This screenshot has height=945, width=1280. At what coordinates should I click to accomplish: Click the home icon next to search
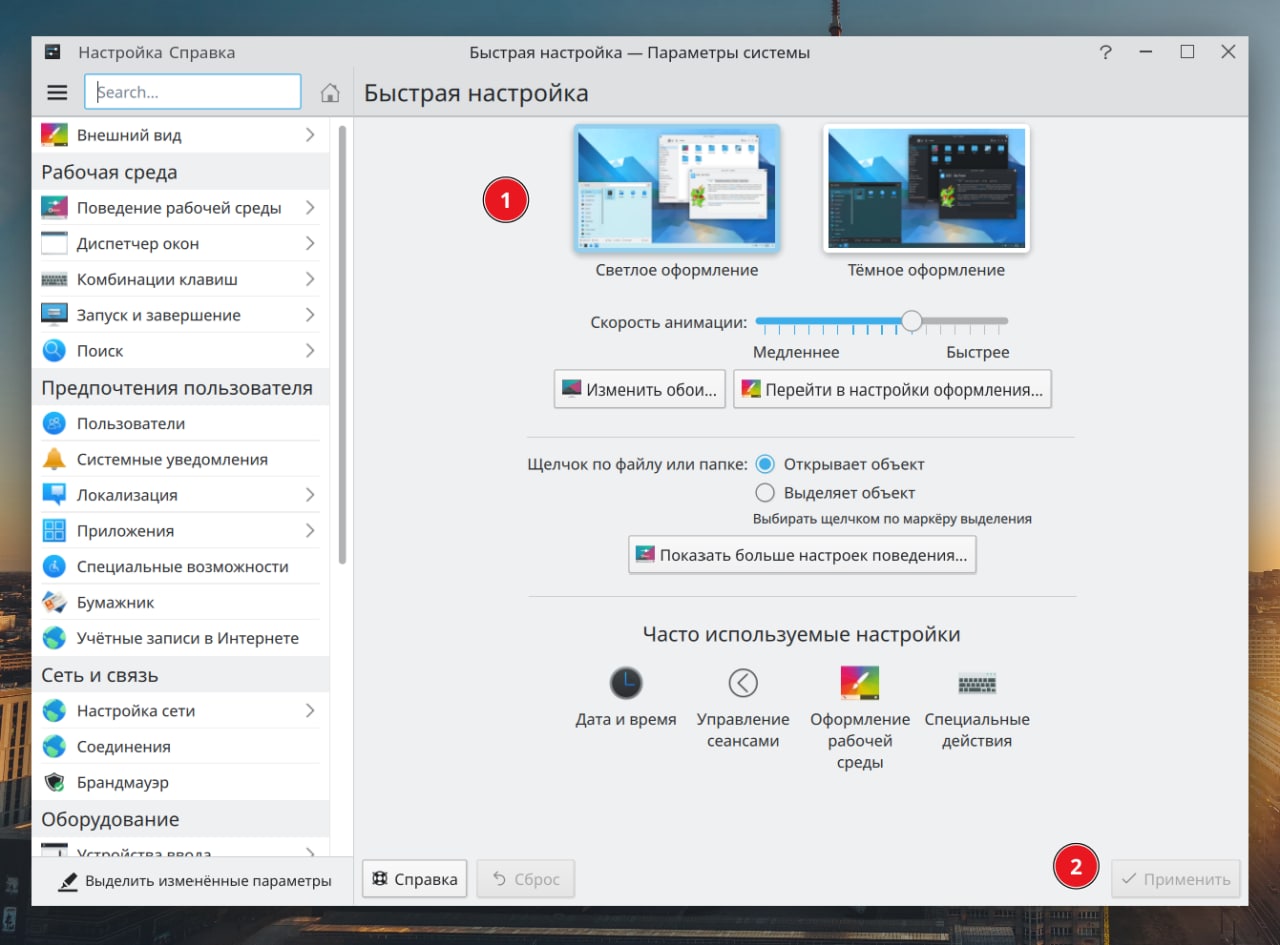pos(330,93)
